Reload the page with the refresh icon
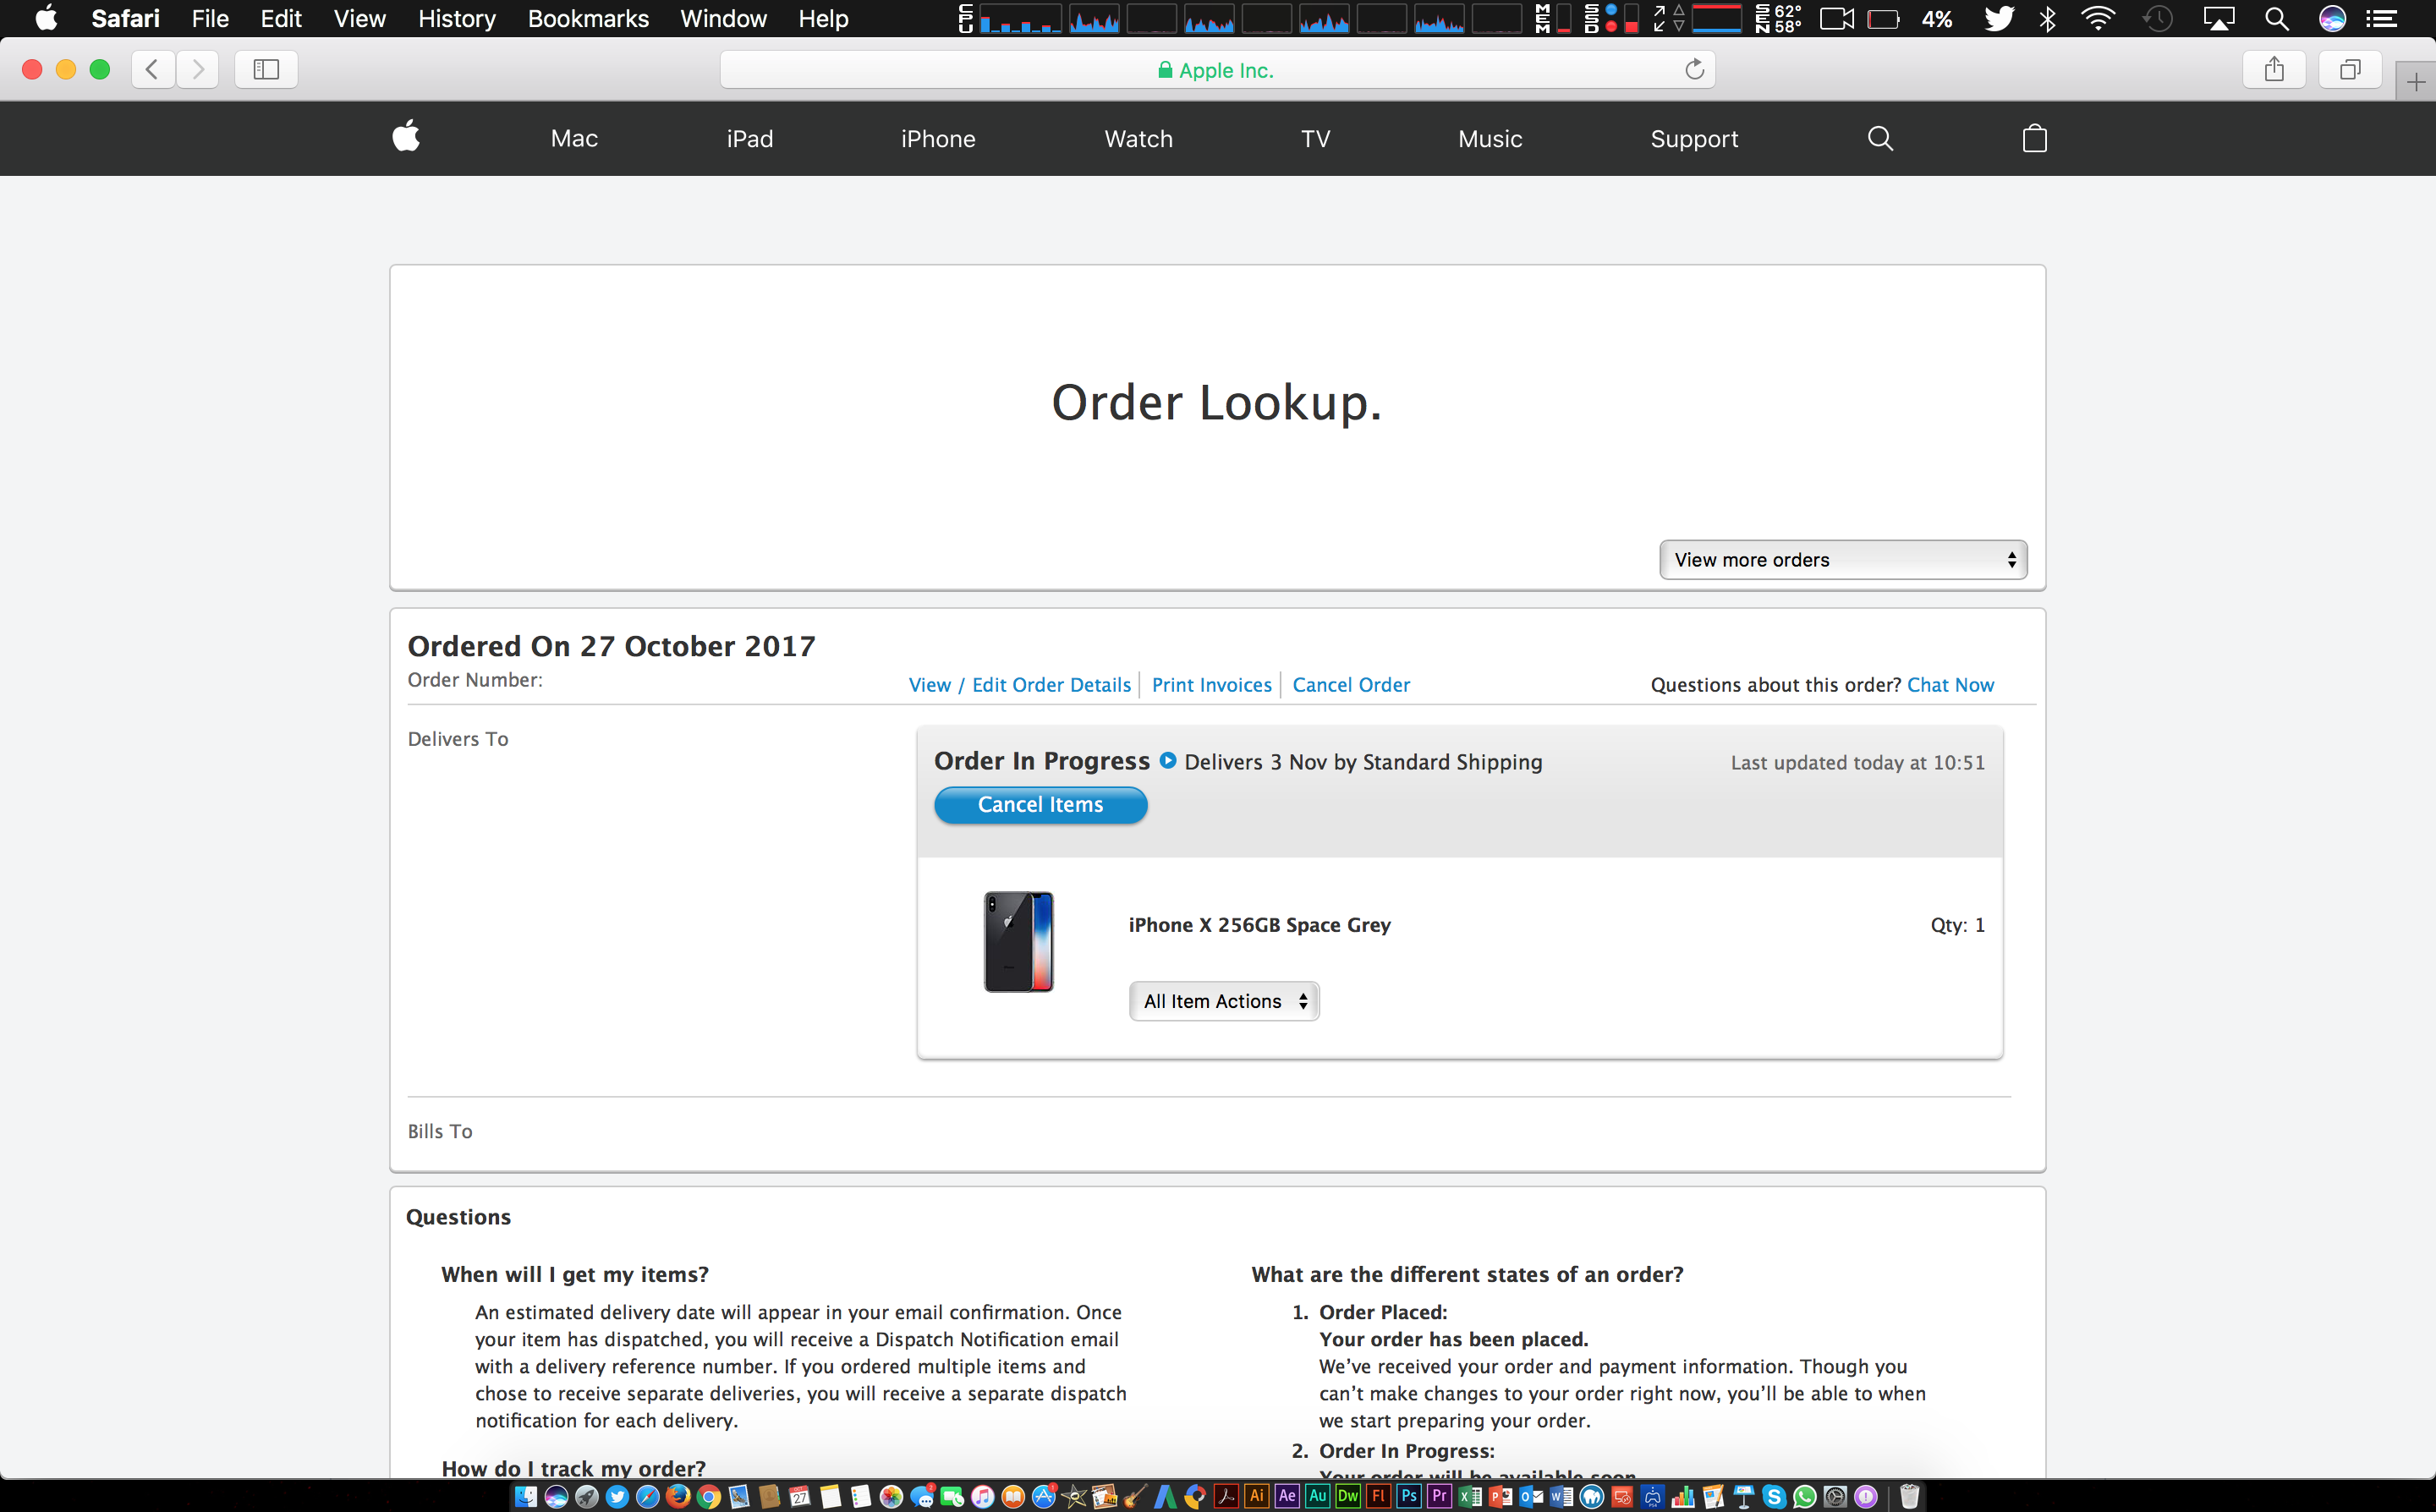This screenshot has height=1512, width=2436. (x=1694, y=69)
